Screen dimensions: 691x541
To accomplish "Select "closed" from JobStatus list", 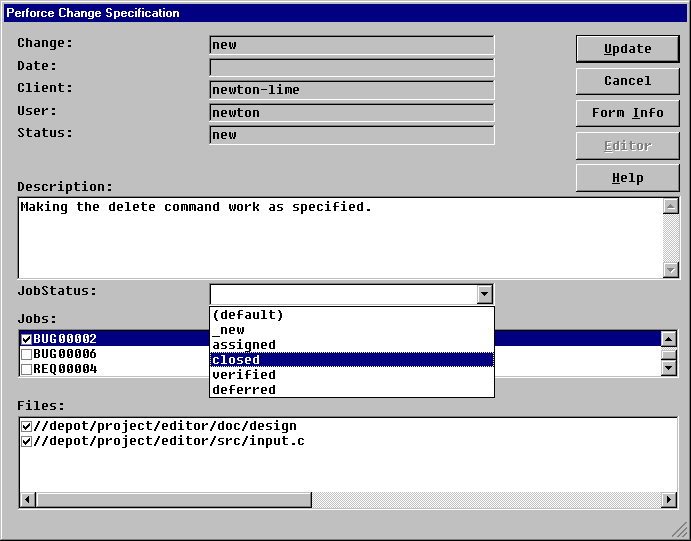I will tap(351, 360).
